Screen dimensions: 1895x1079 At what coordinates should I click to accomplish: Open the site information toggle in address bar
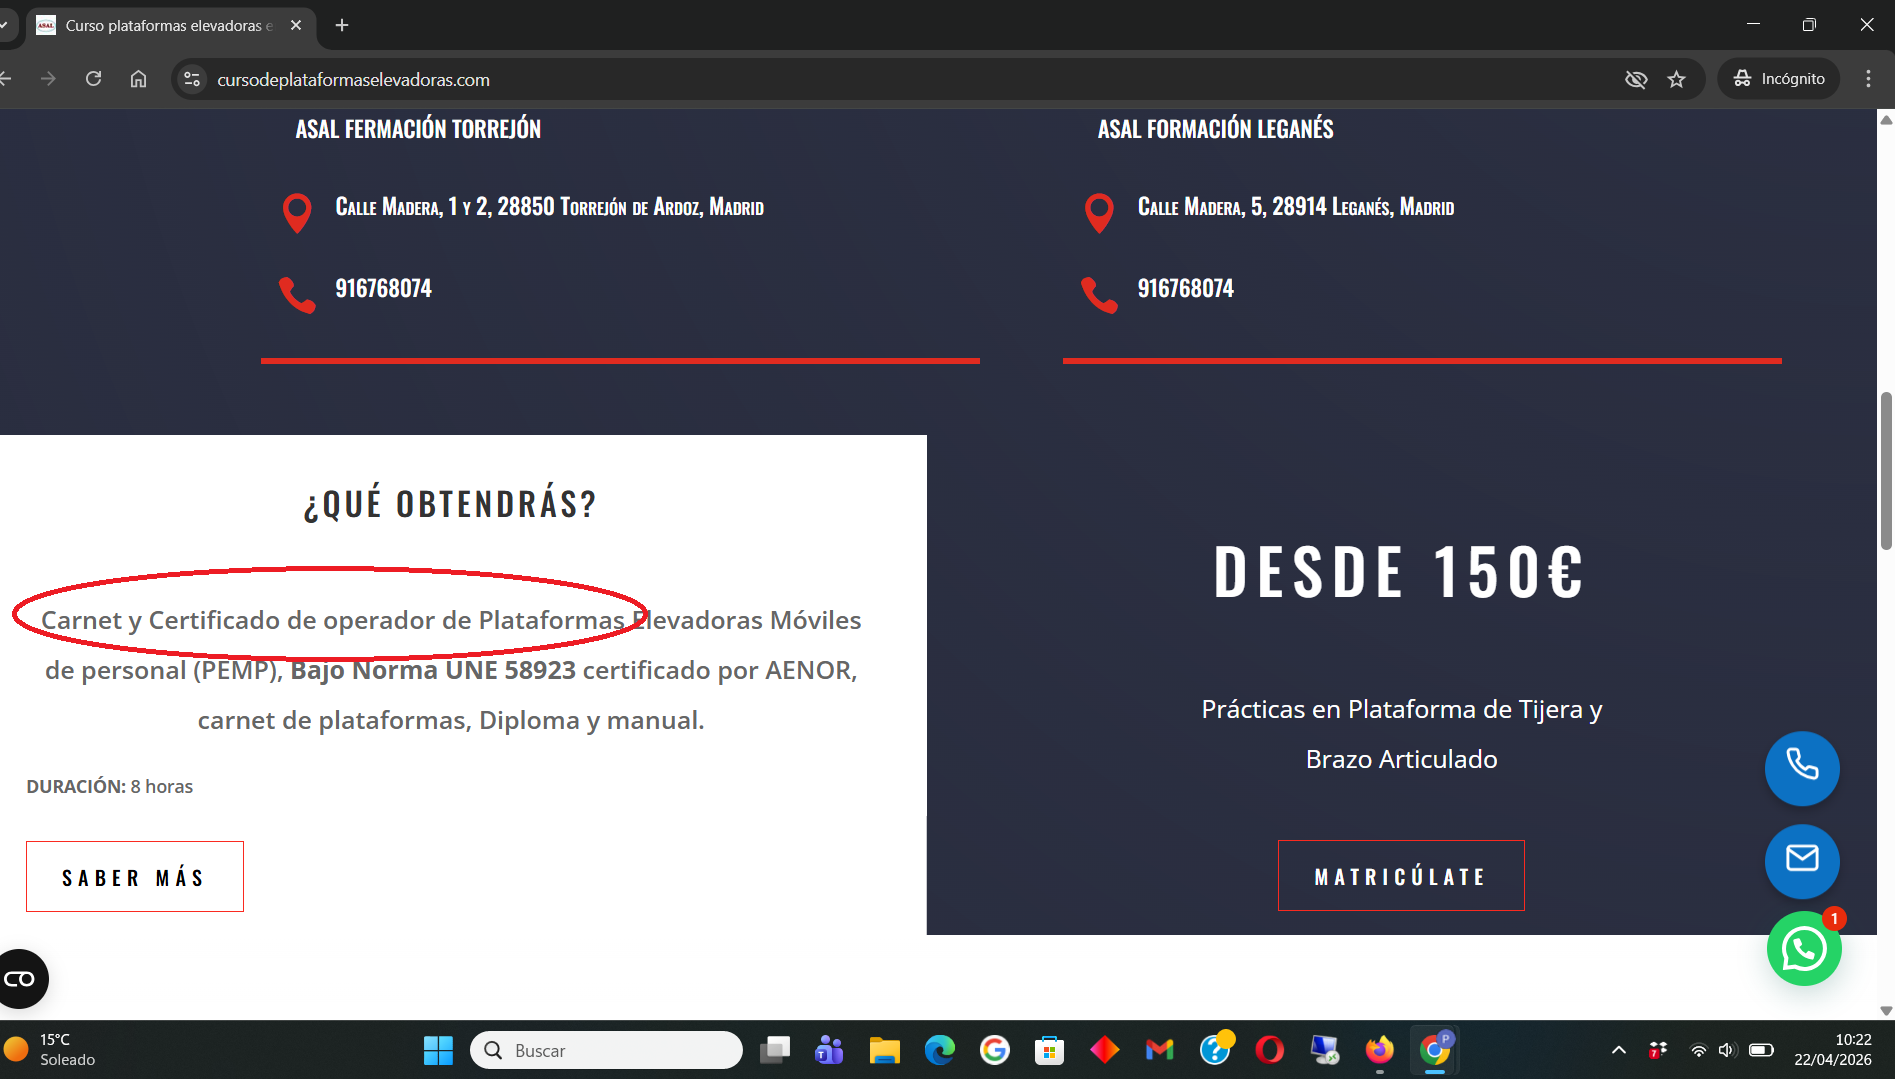tap(192, 79)
